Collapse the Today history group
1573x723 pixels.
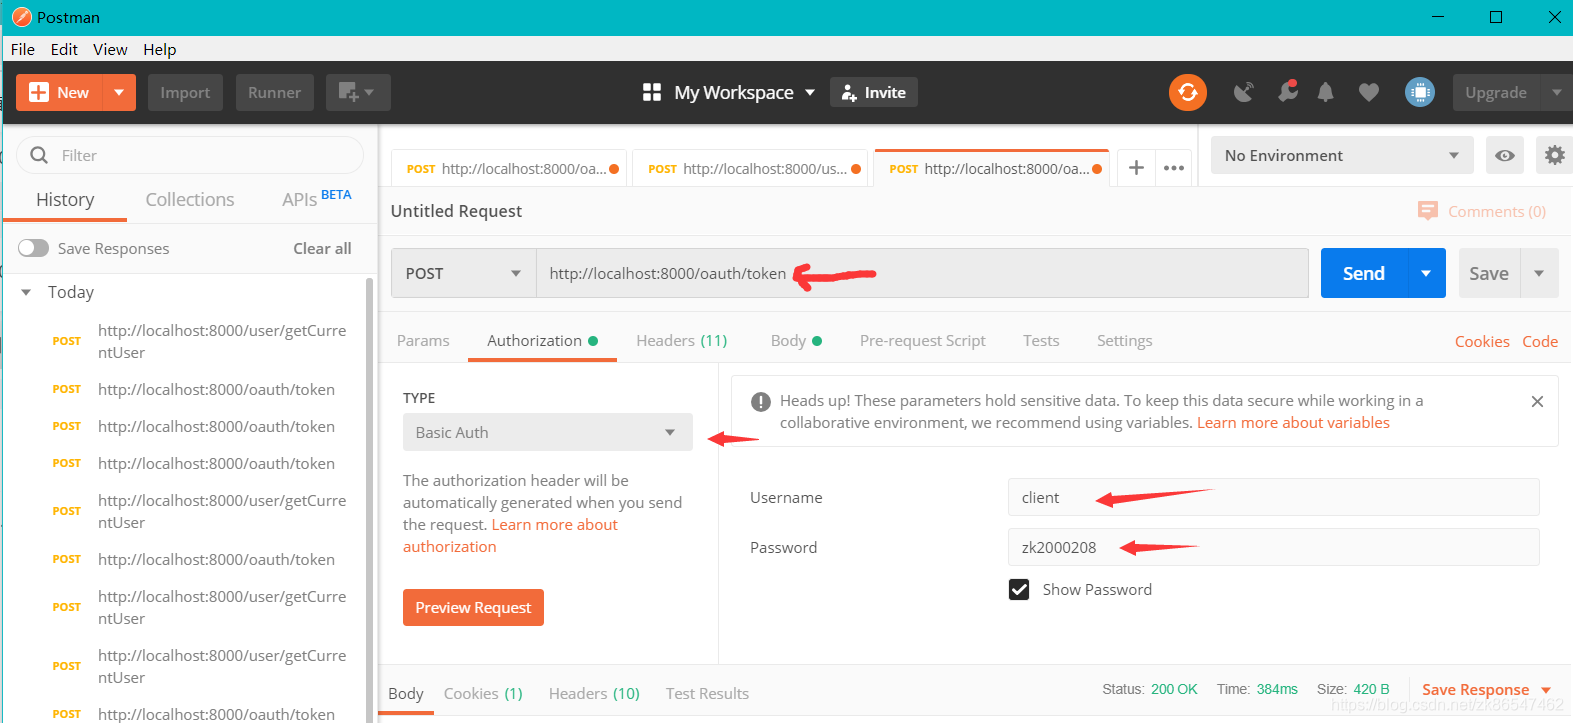tap(26, 292)
